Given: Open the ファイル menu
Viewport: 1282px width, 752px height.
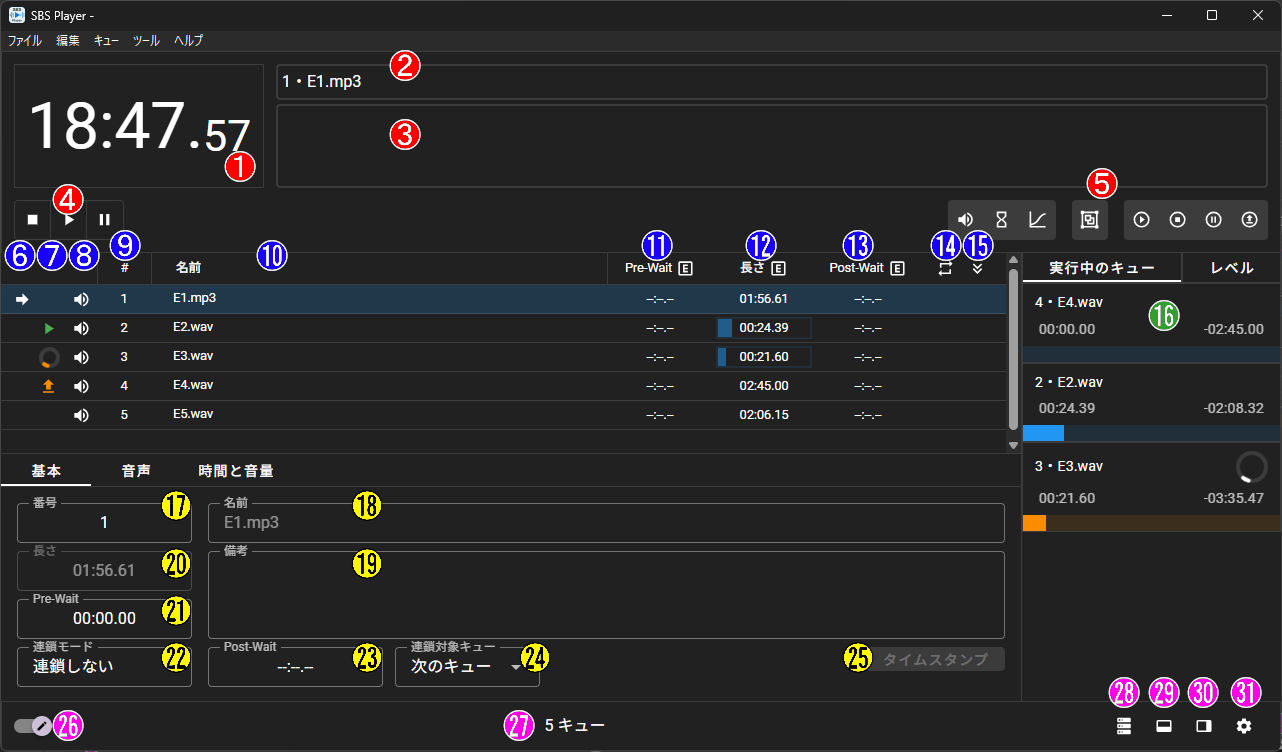Looking at the screenshot, I should pos(25,41).
